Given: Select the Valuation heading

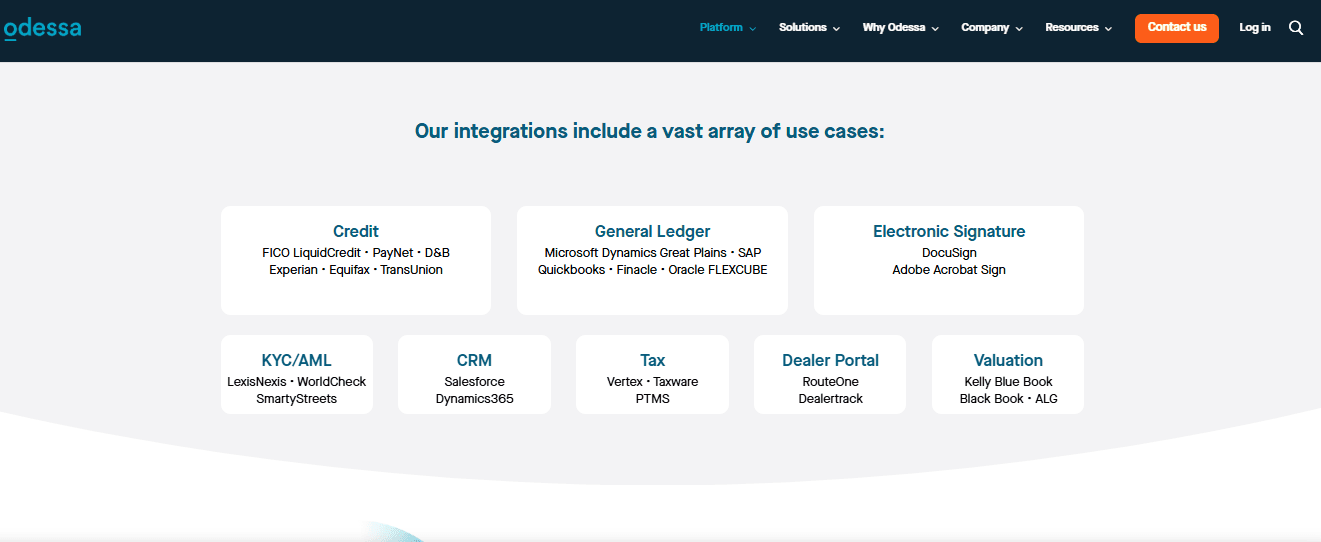Looking at the screenshot, I should point(1008,360).
